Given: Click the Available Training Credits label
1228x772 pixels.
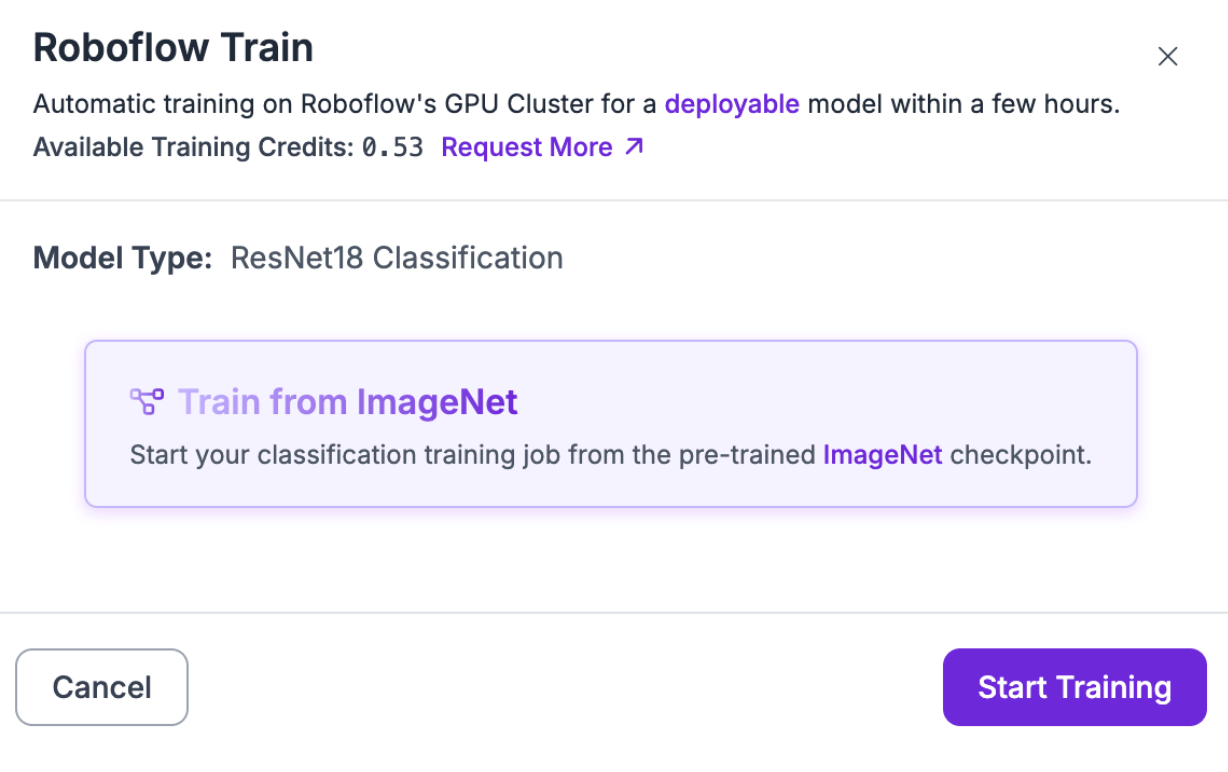Looking at the screenshot, I should click(193, 148).
